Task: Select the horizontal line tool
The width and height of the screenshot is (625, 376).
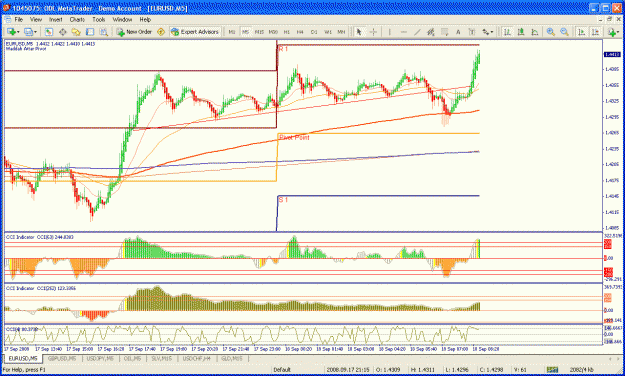Action: point(403,32)
